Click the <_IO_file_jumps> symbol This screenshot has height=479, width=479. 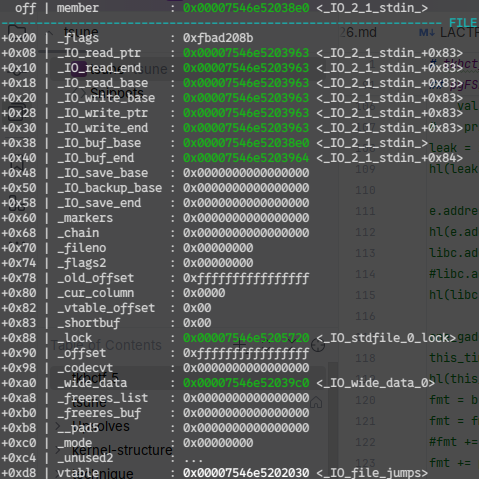(372, 473)
